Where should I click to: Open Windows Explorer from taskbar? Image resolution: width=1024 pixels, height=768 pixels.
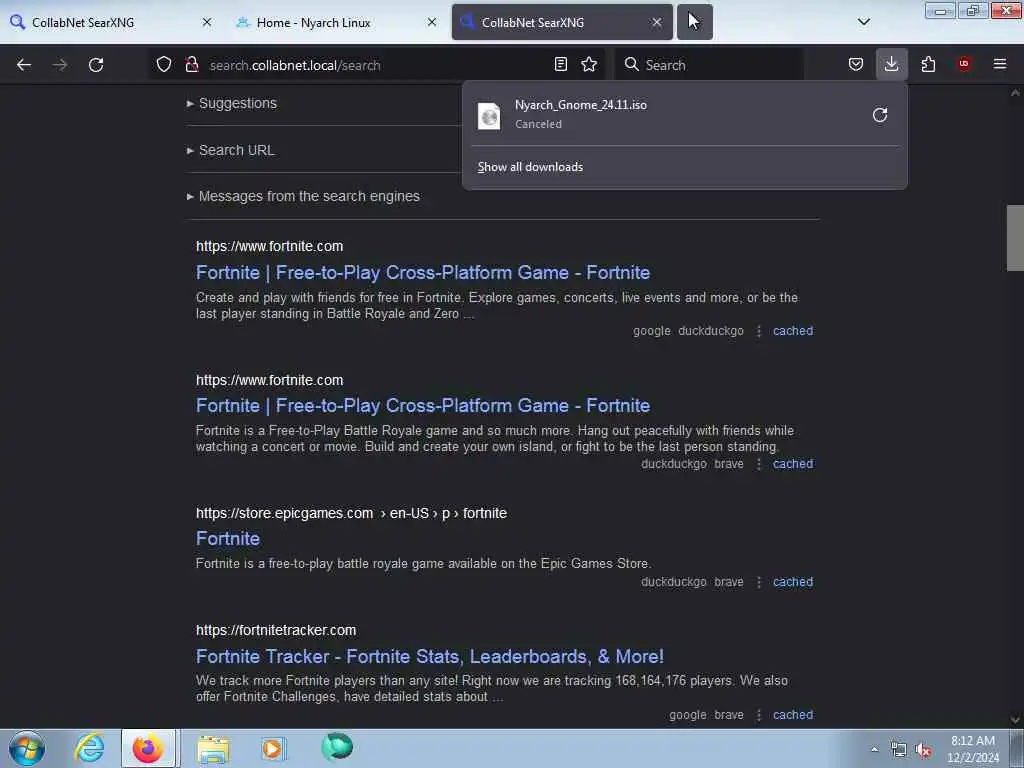pos(213,748)
